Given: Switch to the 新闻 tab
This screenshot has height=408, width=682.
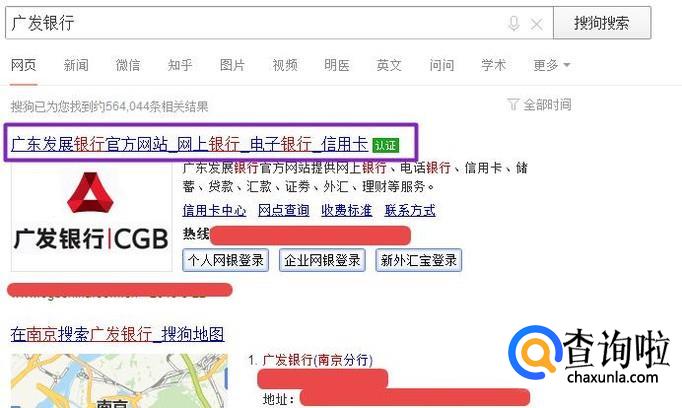Looking at the screenshot, I should tap(76, 65).
